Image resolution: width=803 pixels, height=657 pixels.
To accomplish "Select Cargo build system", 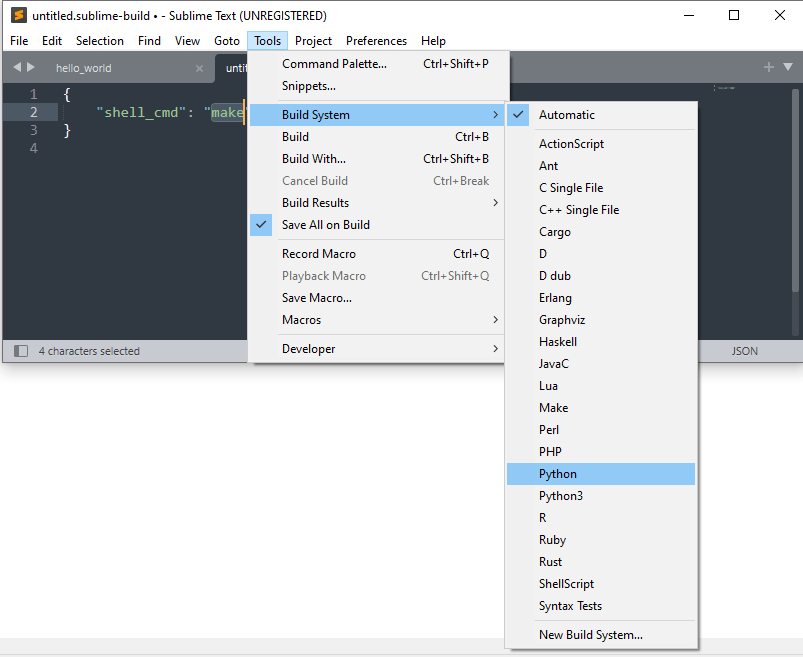I will coord(601,232).
